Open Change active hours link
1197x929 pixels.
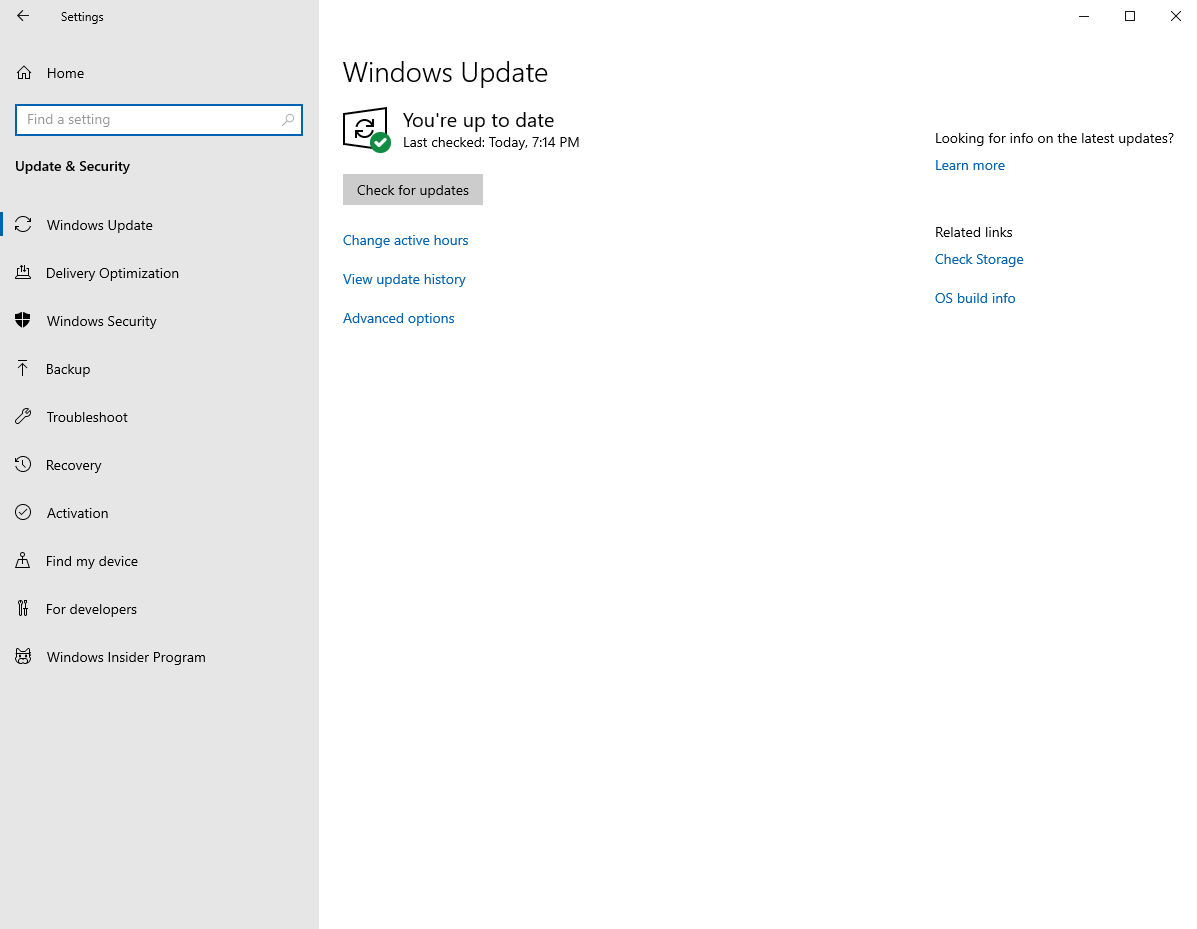click(405, 240)
